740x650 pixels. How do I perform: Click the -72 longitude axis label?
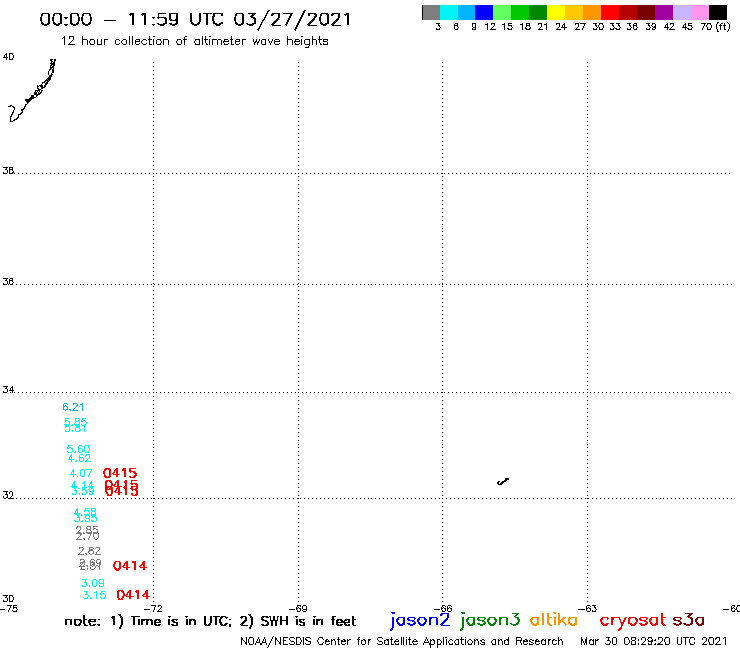click(153, 609)
